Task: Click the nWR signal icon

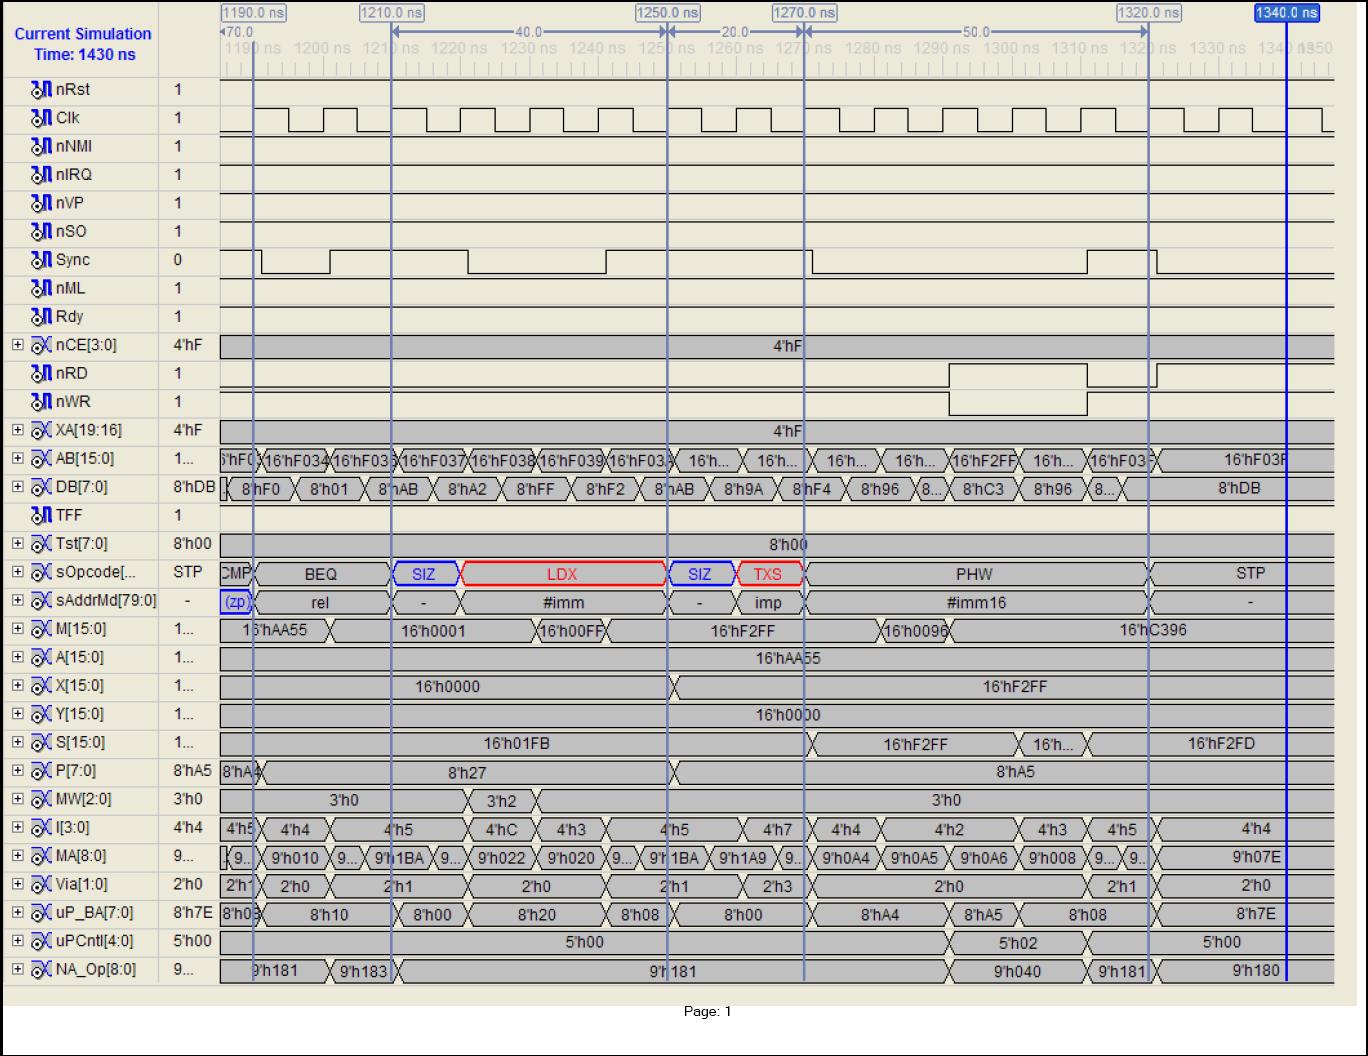Action: (x=41, y=402)
